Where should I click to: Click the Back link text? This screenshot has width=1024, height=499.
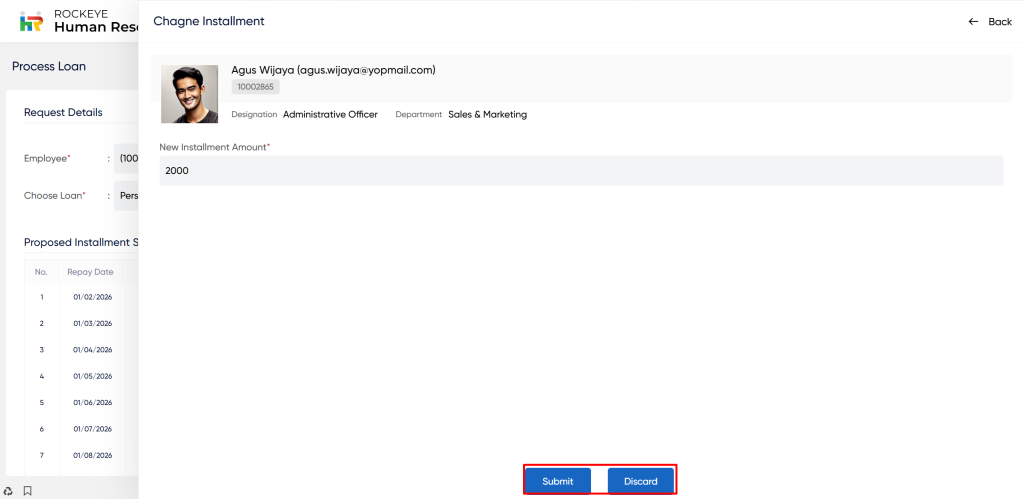(999, 22)
